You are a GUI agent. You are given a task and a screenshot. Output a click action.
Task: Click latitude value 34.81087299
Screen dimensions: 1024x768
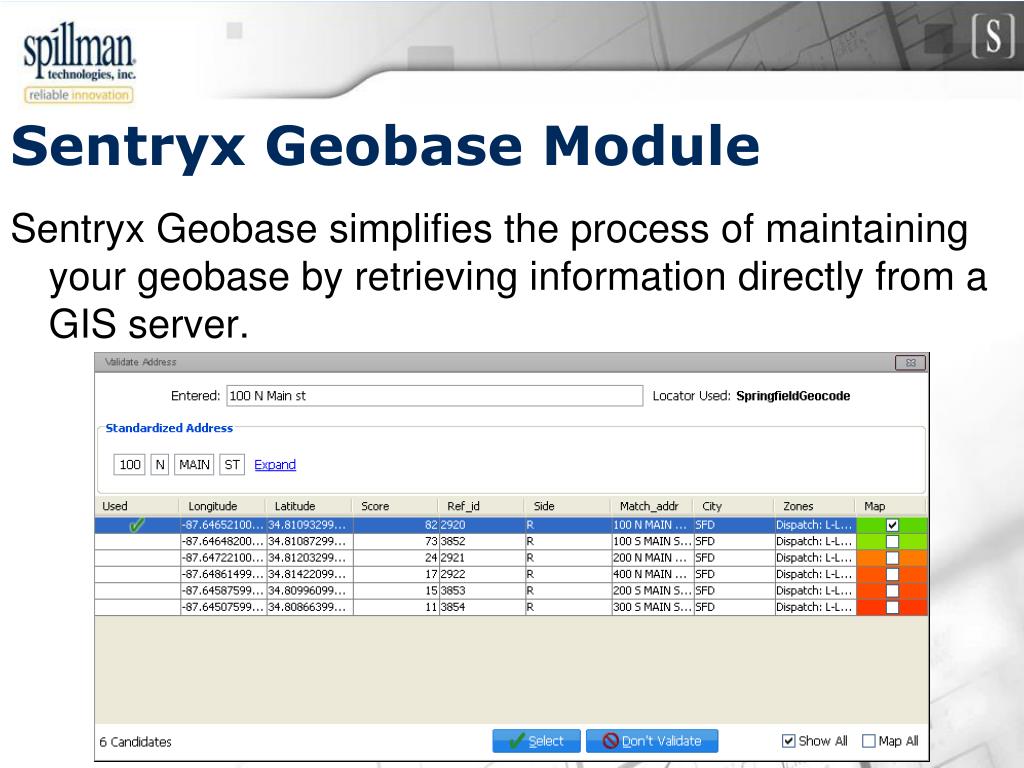(310, 541)
